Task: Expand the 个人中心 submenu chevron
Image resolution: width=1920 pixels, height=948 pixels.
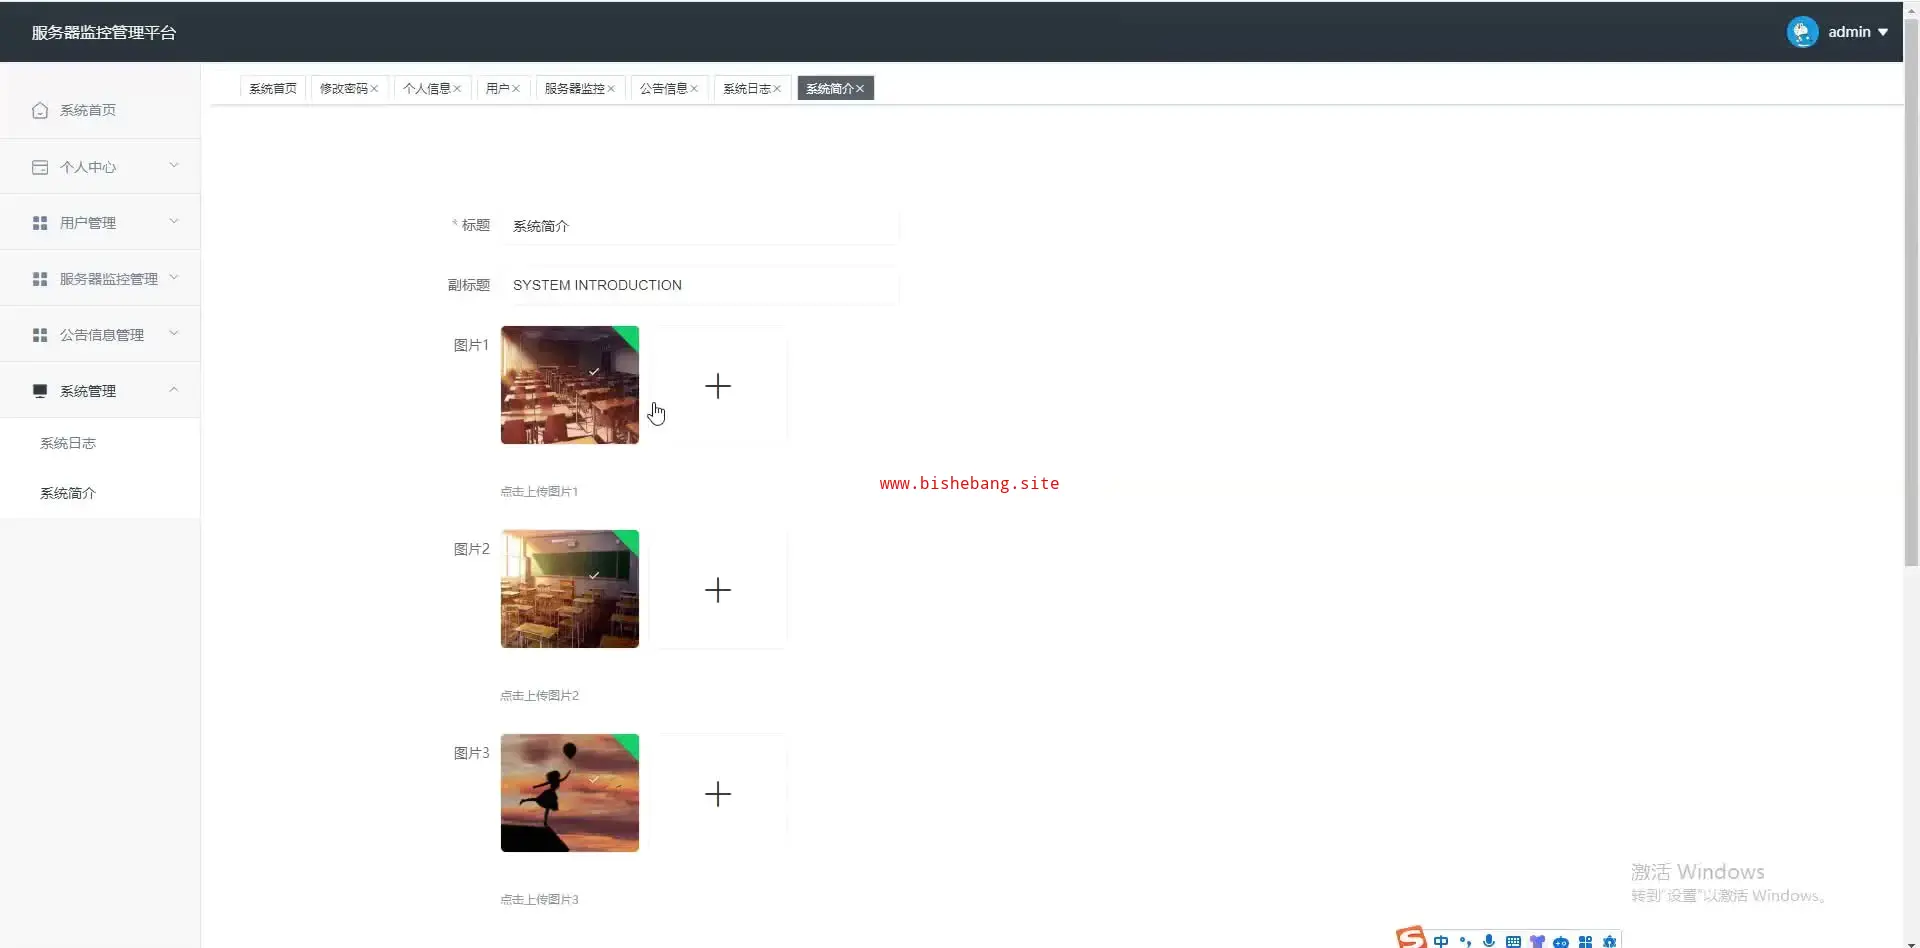Action: pos(174,165)
